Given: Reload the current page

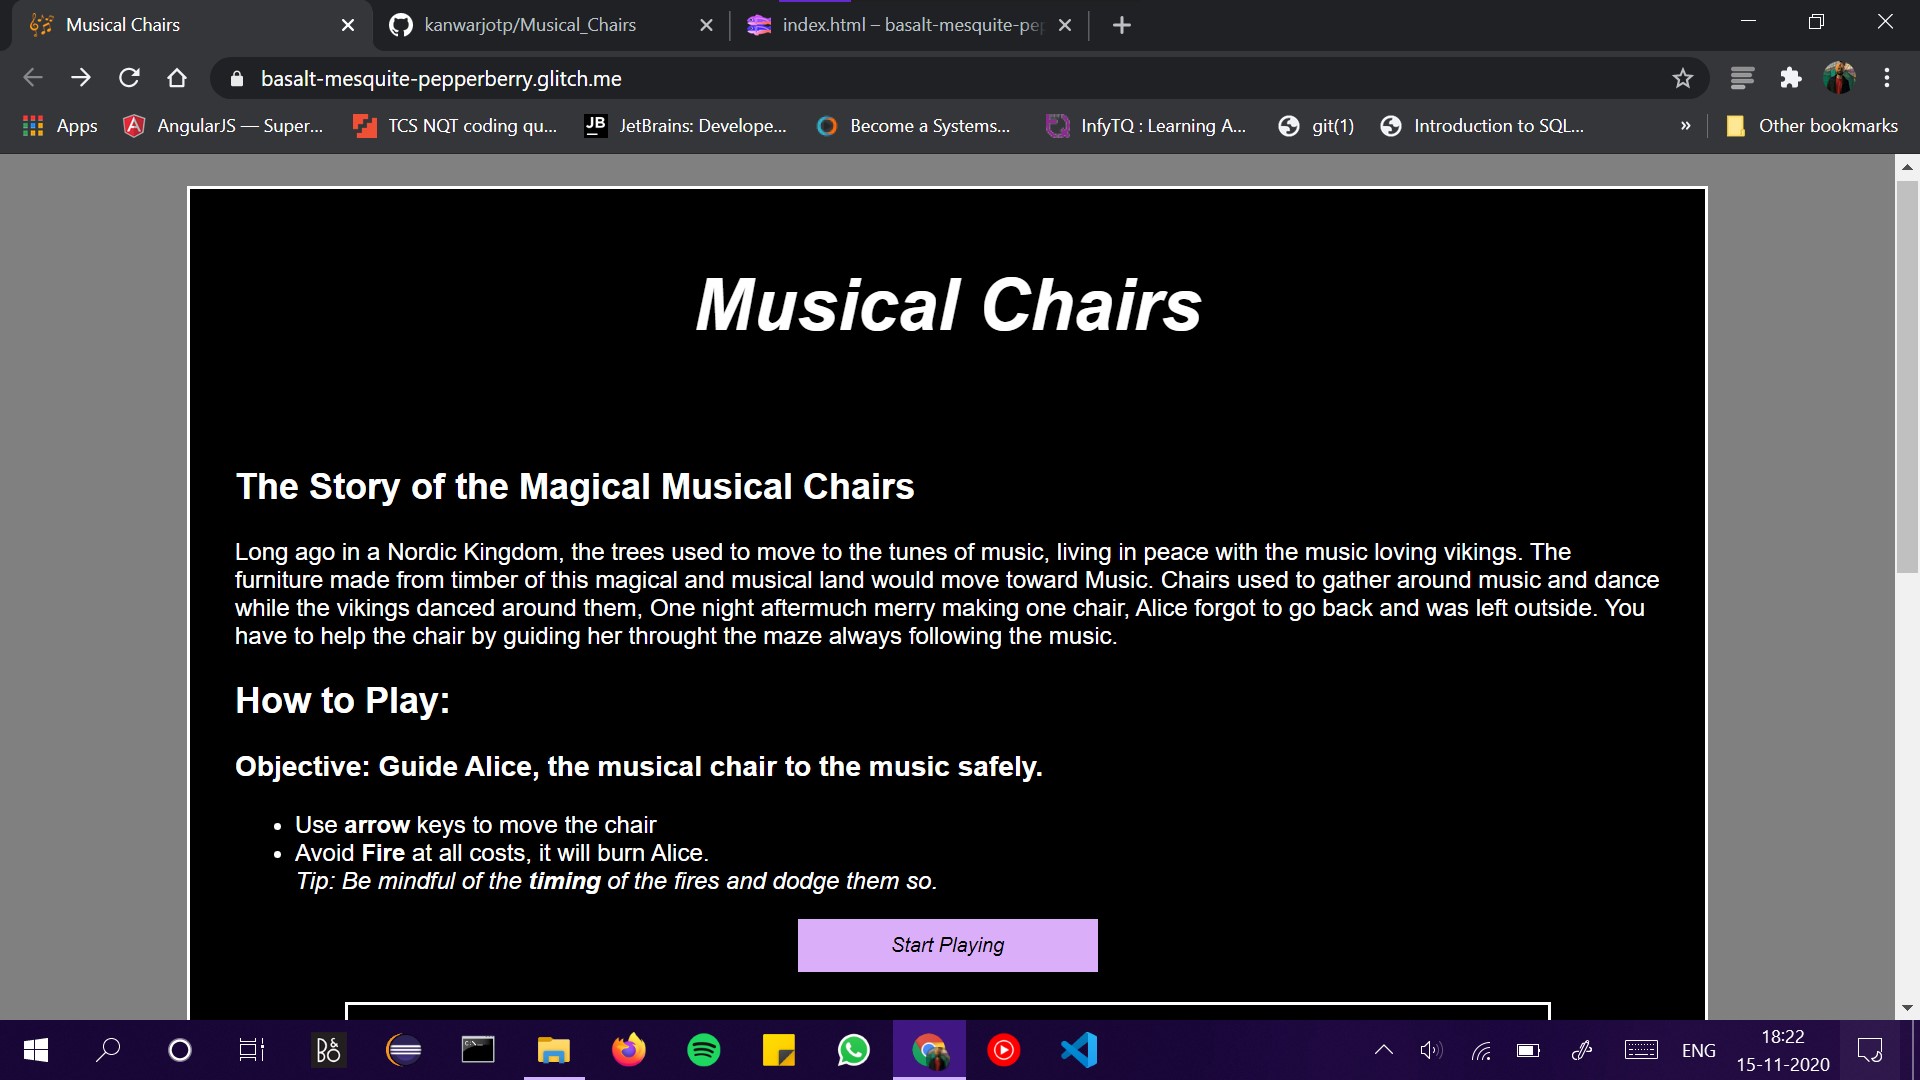Looking at the screenshot, I should click(x=129, y=78).
